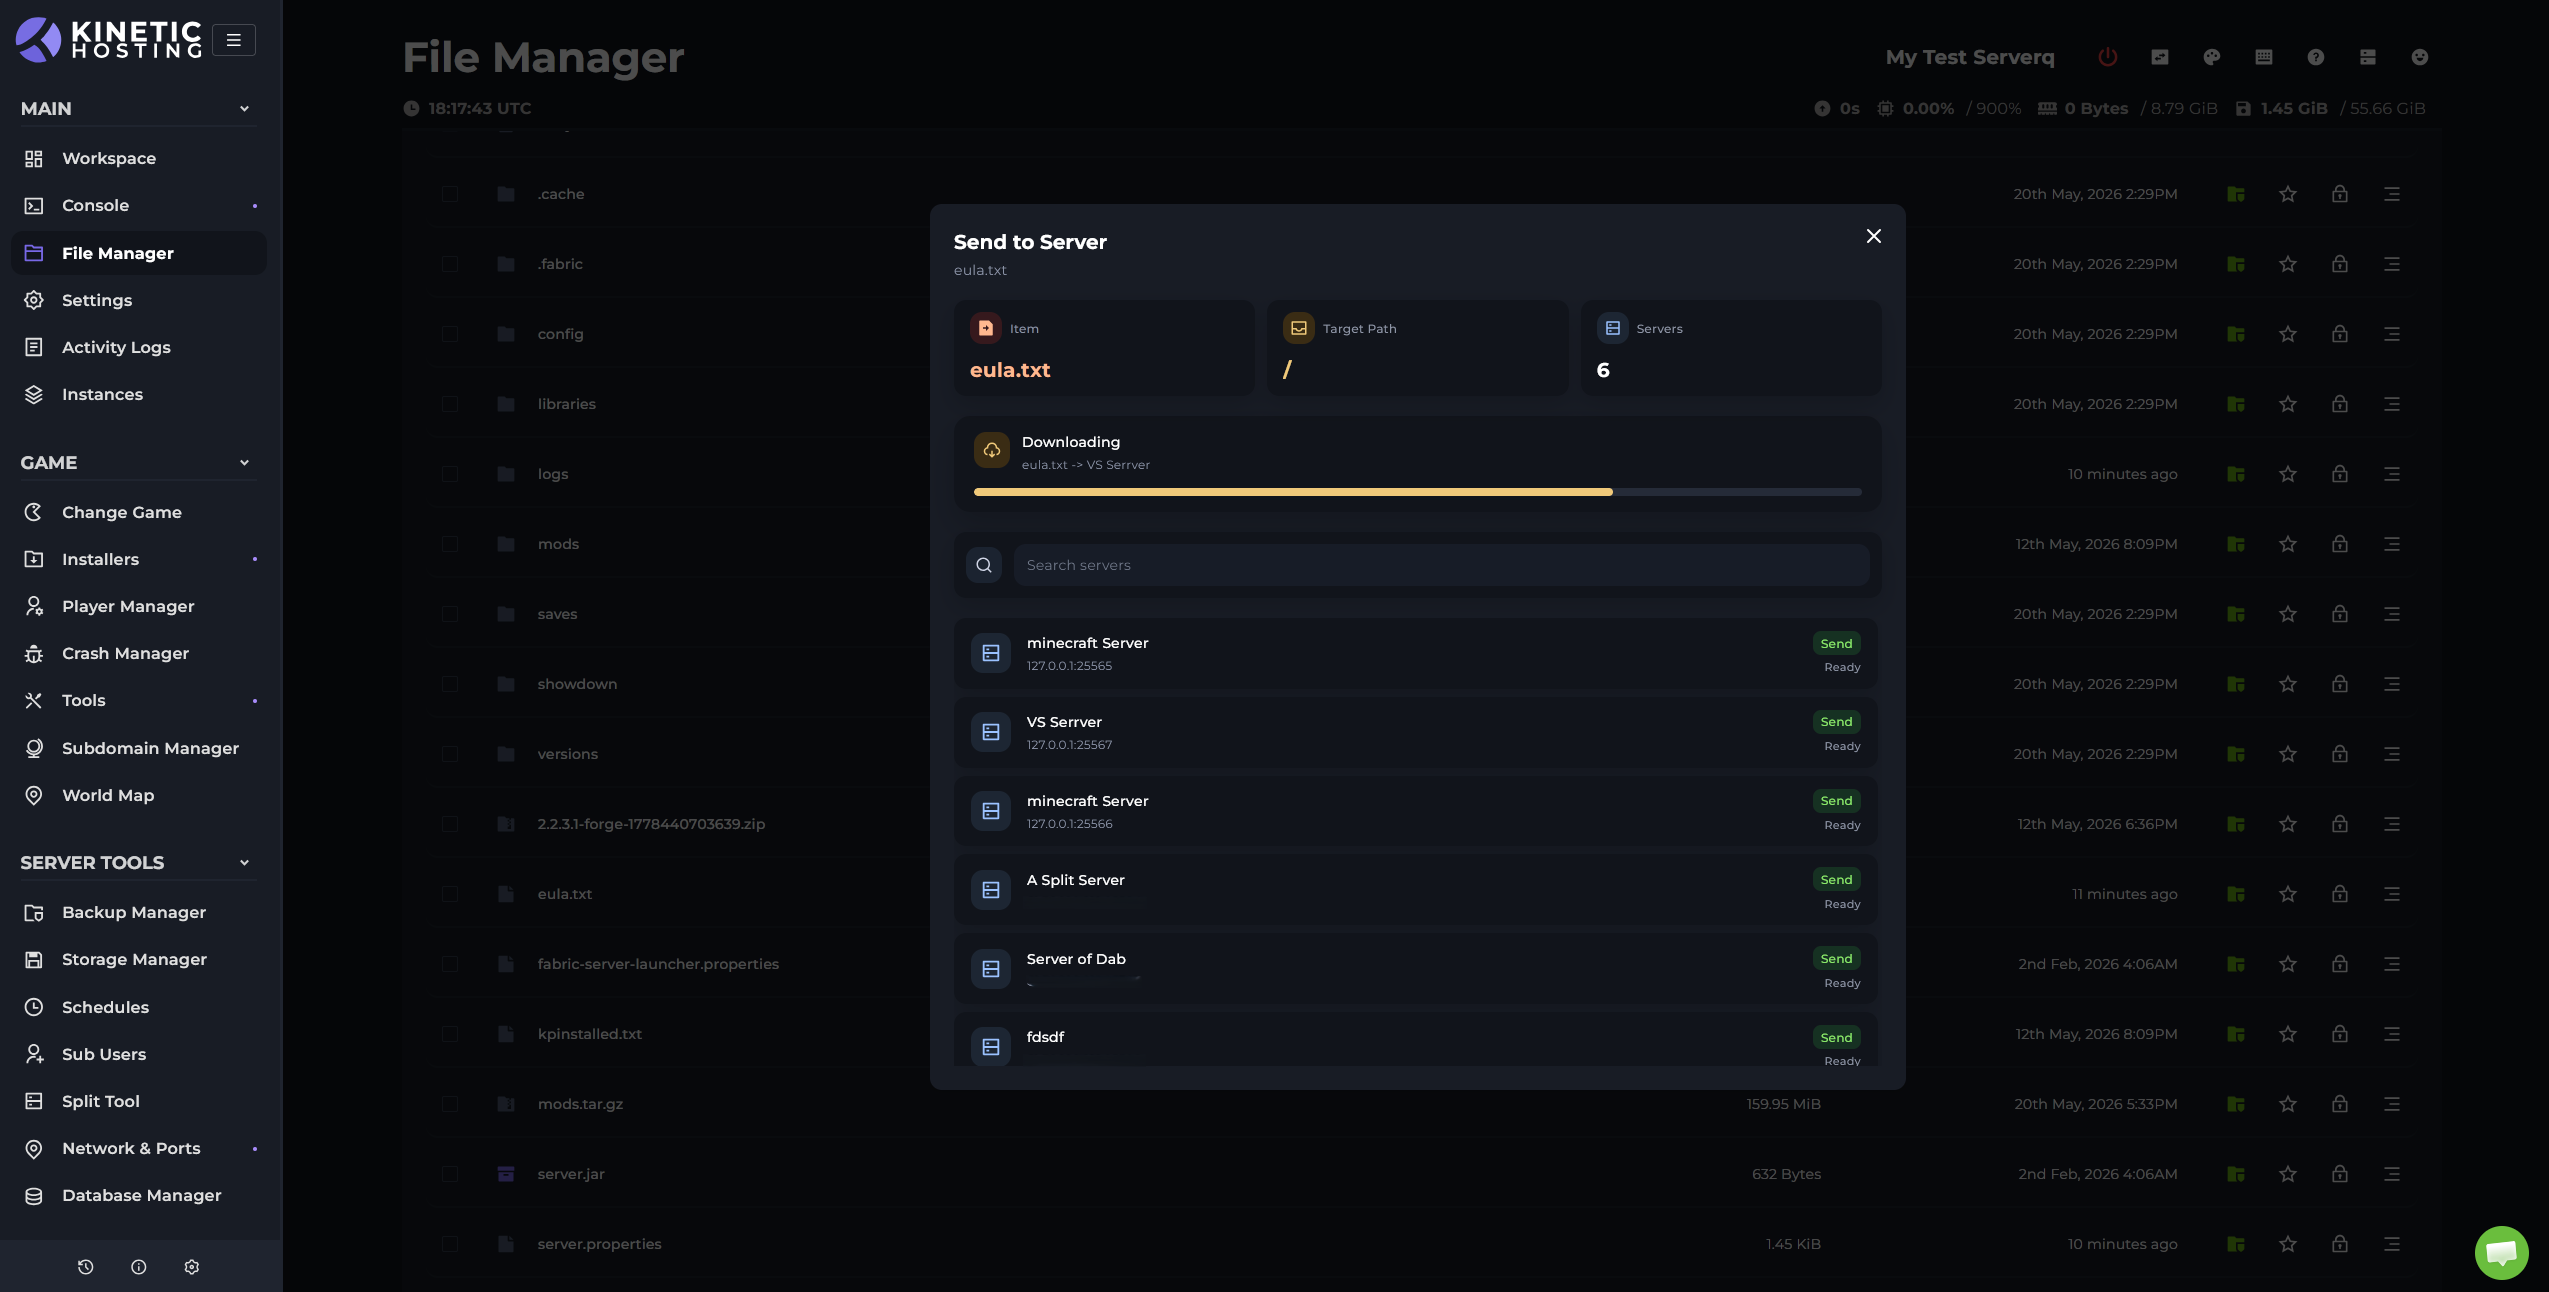
Task: Click the search magnifier icon in dialog
Action: click(x=984, y=565)
